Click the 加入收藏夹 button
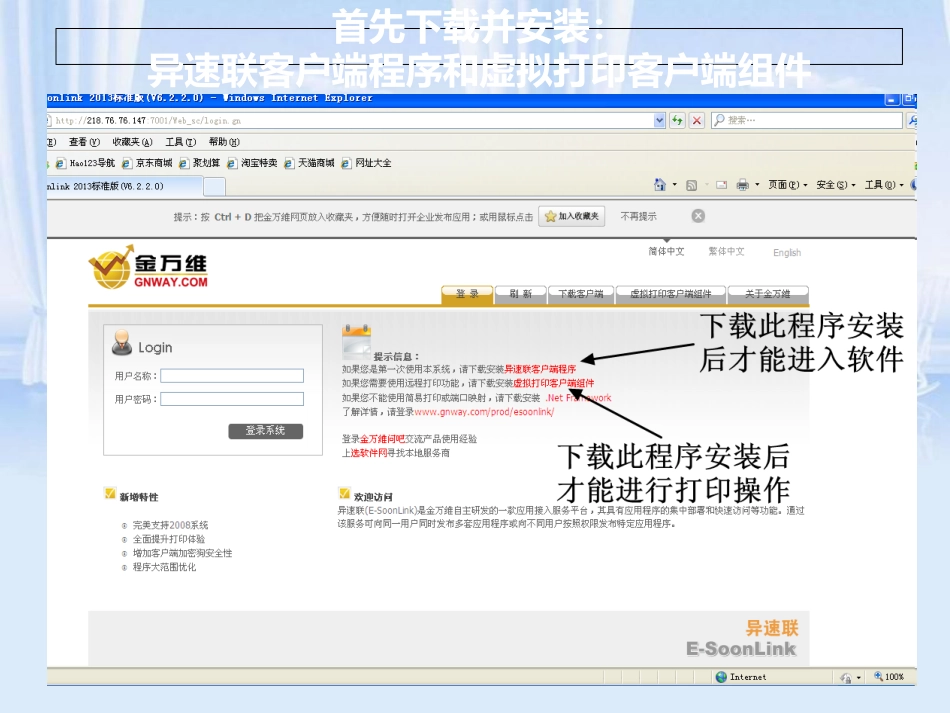 tap(571, 216)
